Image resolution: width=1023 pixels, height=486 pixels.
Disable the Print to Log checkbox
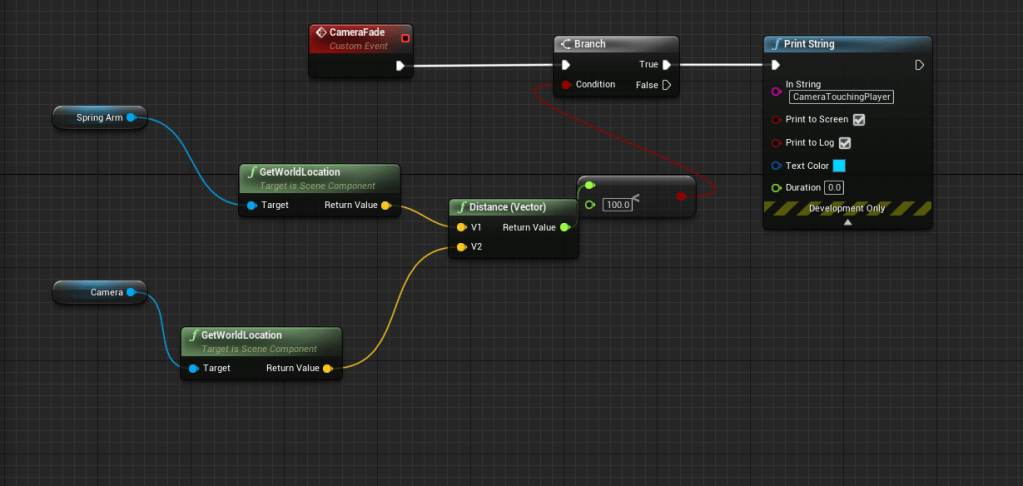[x=844, y=143]
